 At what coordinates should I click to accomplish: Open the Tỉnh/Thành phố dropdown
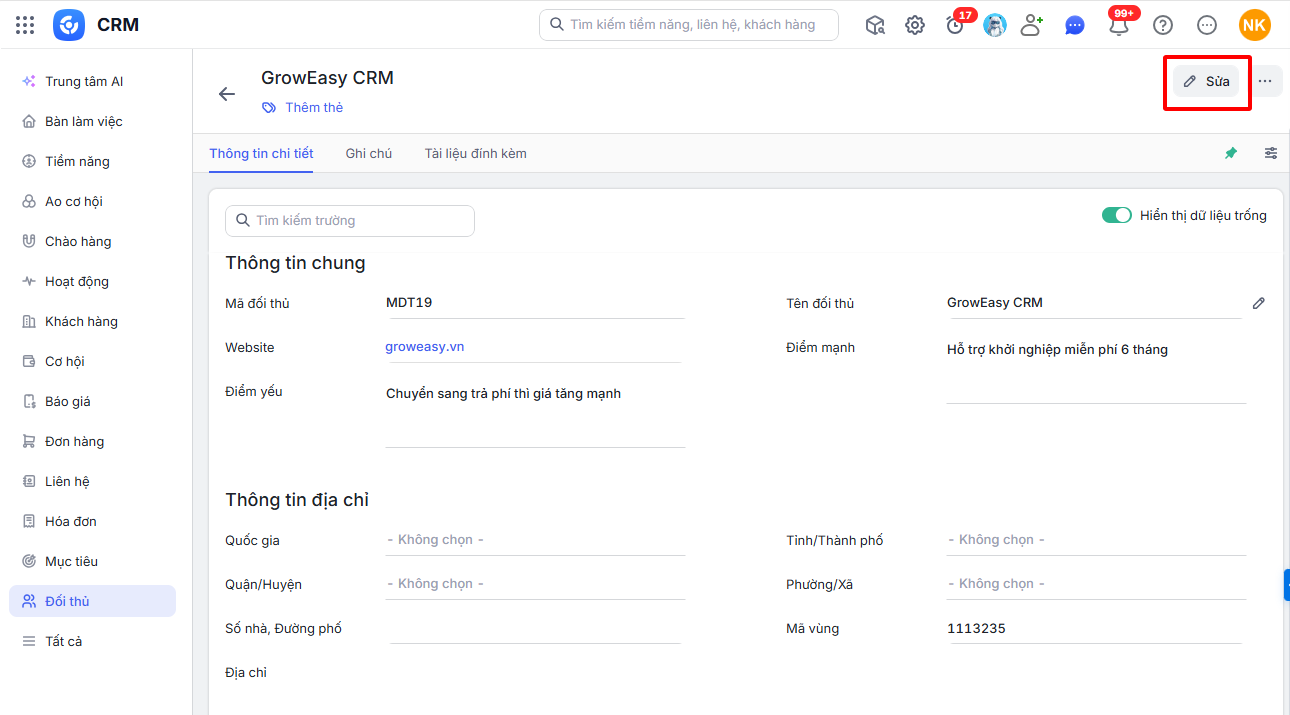click(x=1096, y=540)
